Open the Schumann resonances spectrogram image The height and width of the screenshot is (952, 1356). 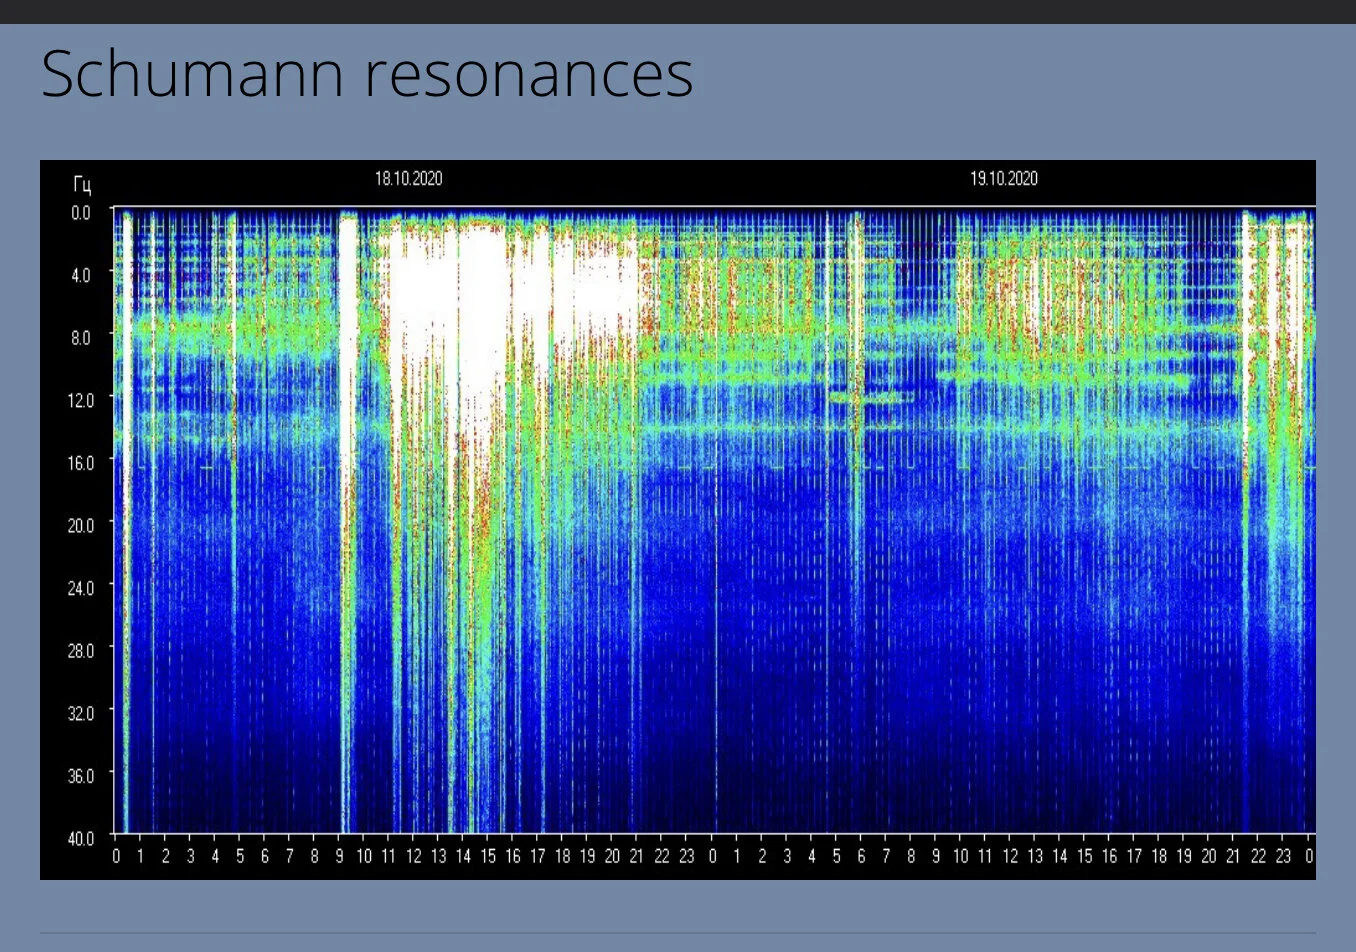pos(678,520)
